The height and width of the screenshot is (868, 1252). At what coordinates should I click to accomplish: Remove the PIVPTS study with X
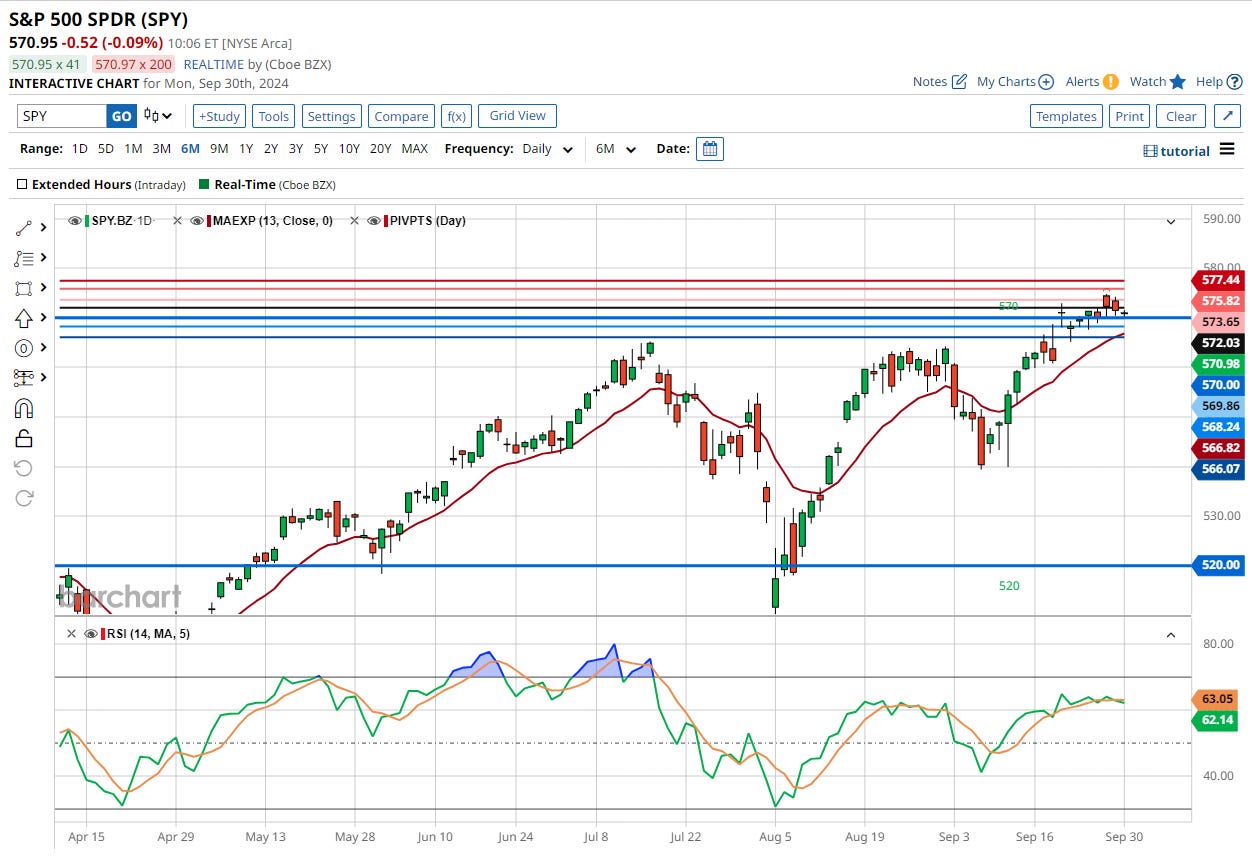[354, 221]
